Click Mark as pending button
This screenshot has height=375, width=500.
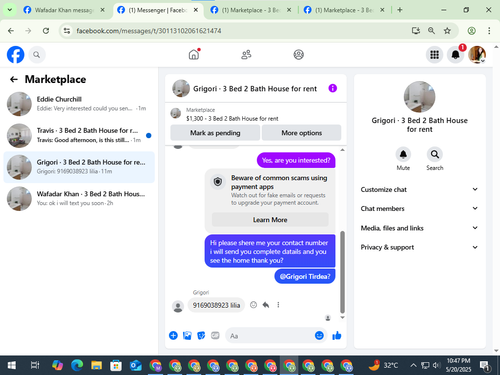[215, 133]
